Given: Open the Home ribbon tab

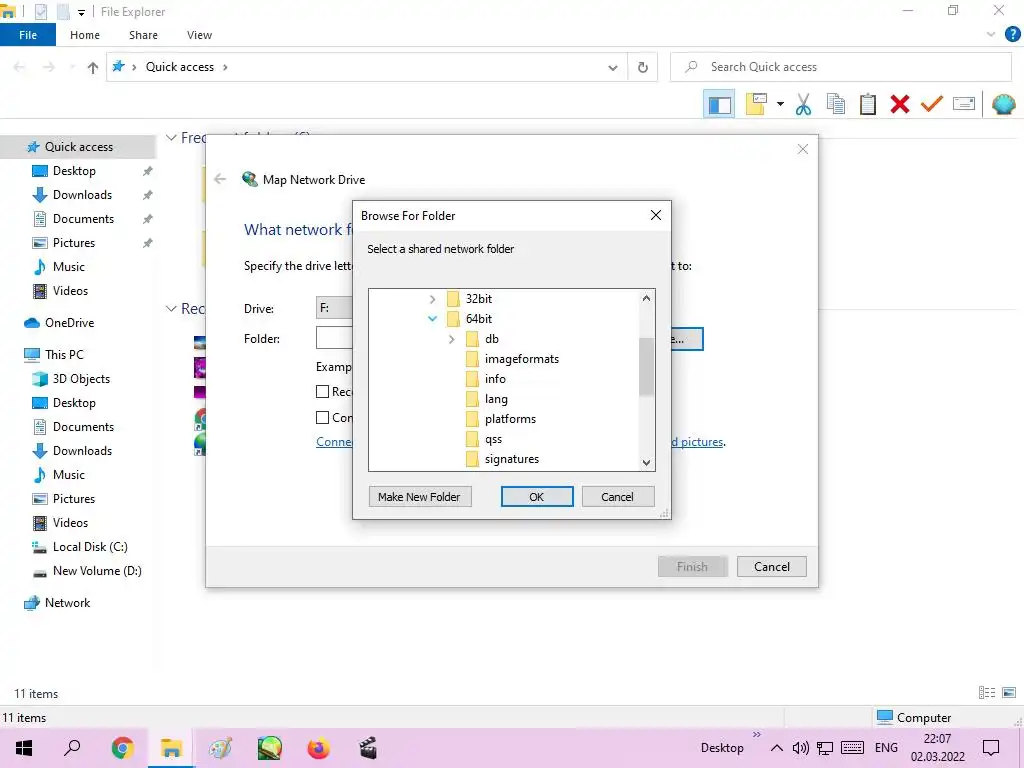Looking at the screenshot, I should point(85,35).
